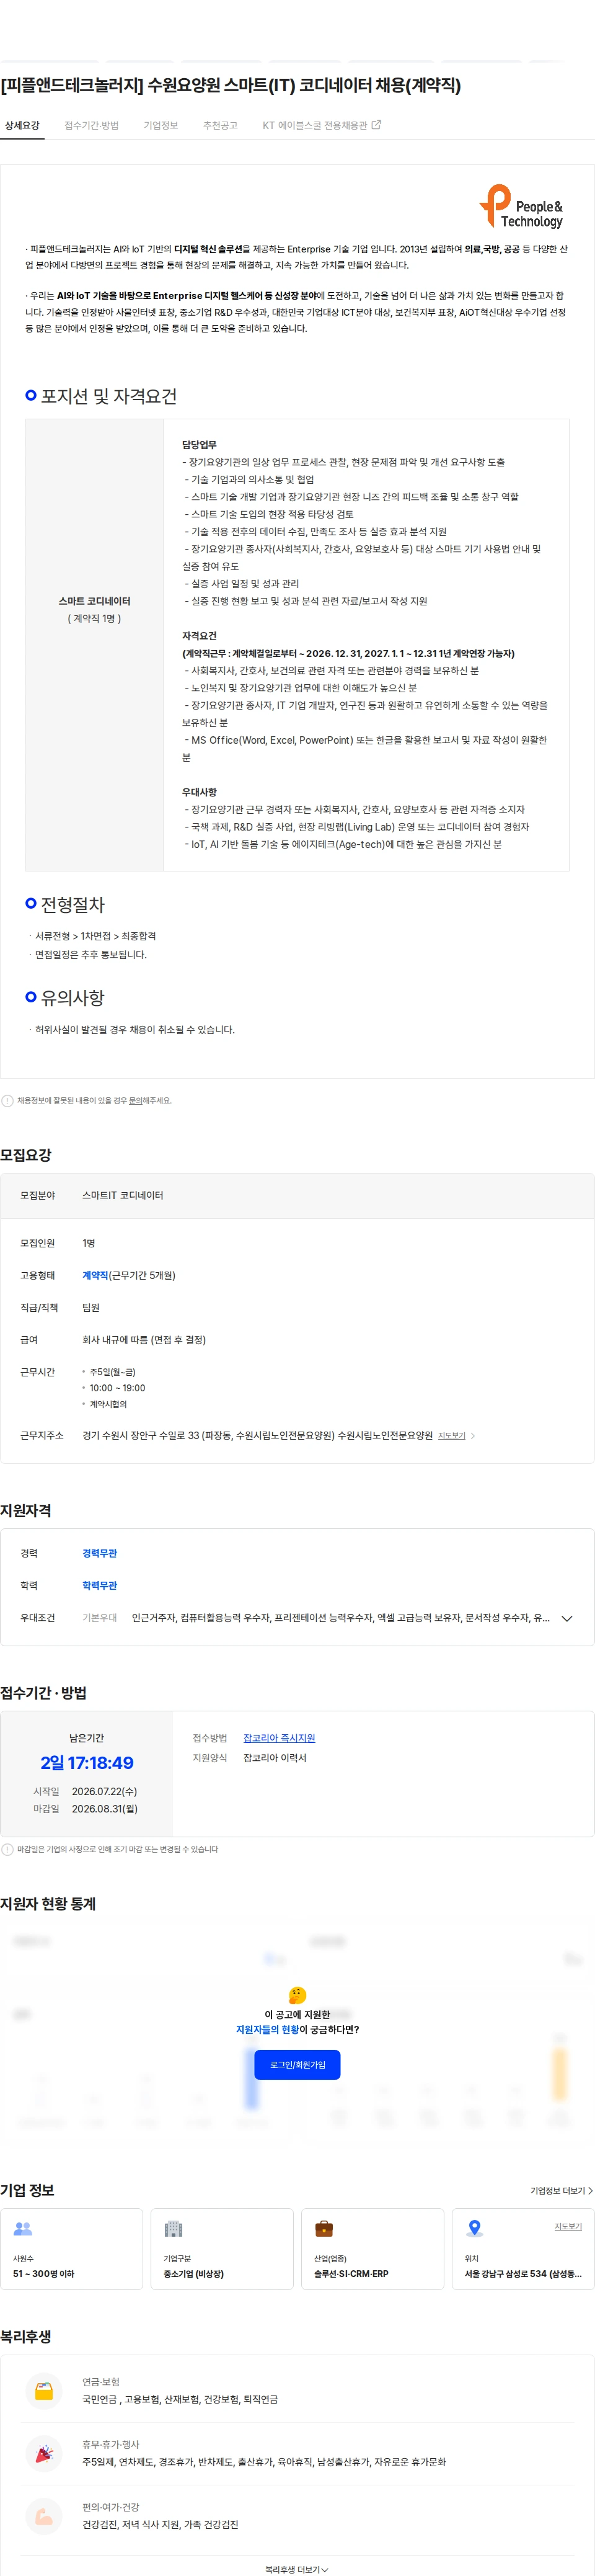Switch to the 접수기간·방법 tab
The height and width of the screenshot is (2576, 595).
[x=91, y=126]
